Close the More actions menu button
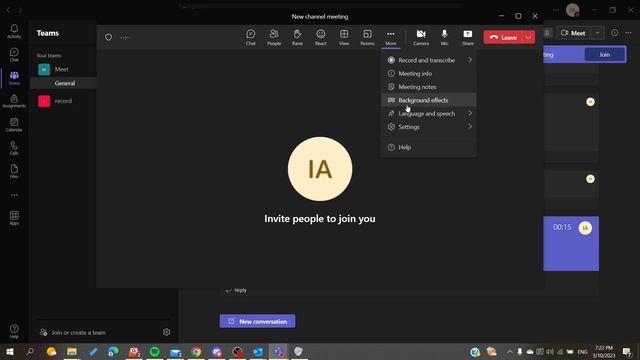Image resolution: width=640 pixels, height=360 pixels. [391, 37]
